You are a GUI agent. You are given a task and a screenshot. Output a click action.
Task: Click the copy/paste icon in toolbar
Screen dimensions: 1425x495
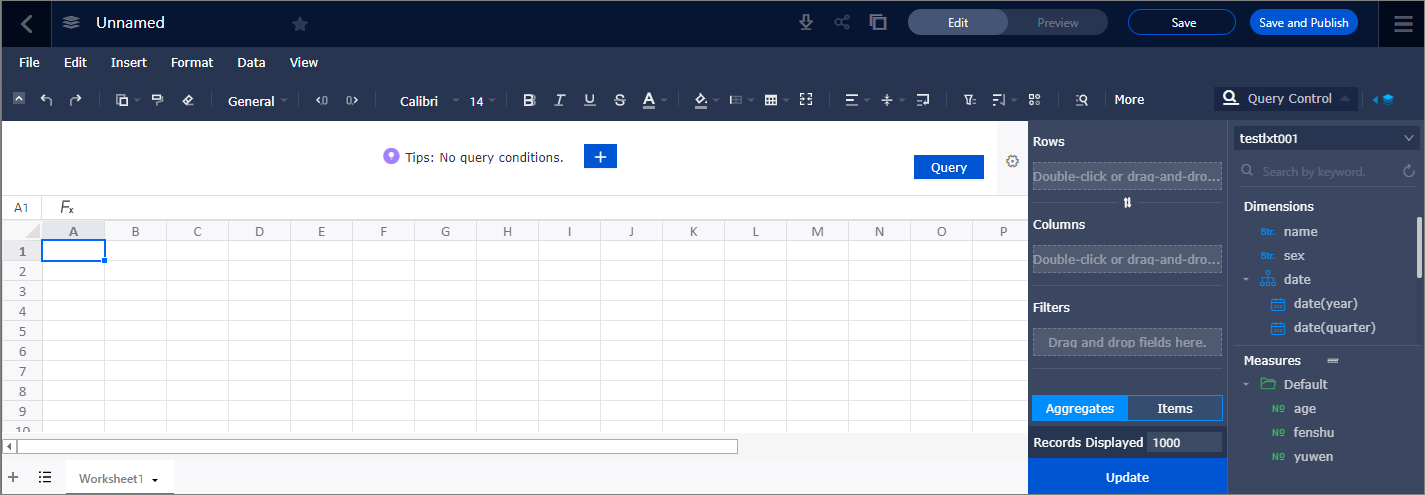122,100
